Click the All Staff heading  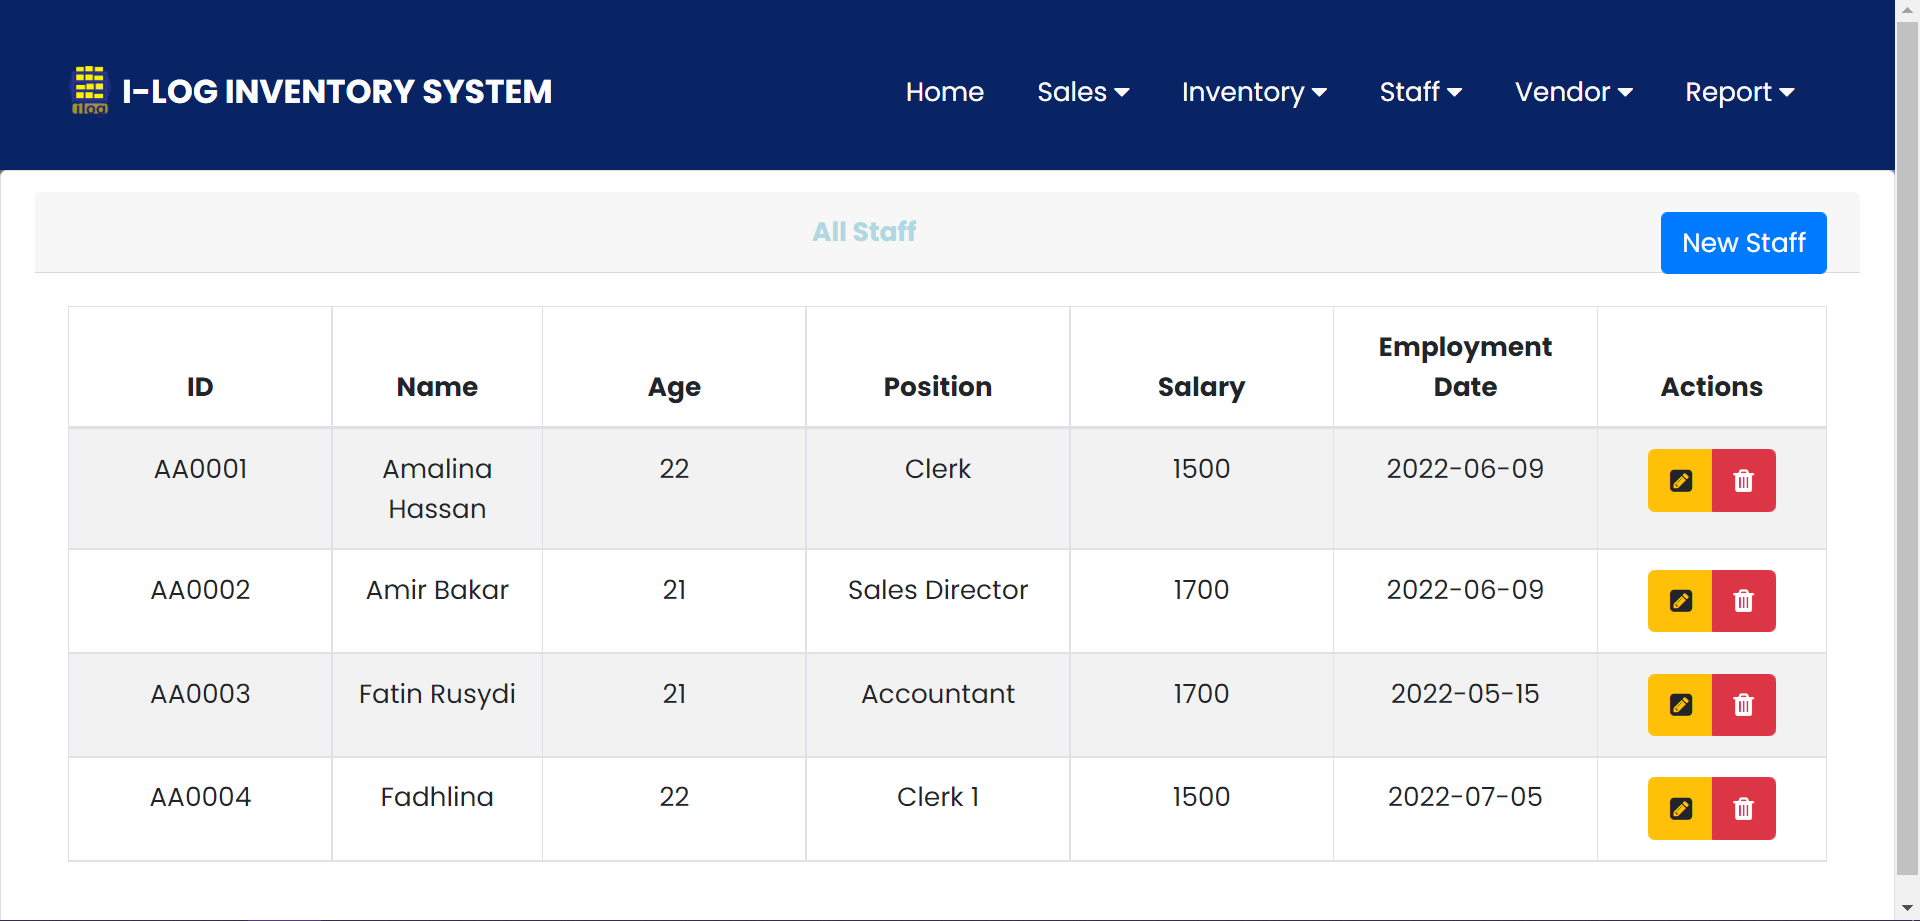[864, 232]
